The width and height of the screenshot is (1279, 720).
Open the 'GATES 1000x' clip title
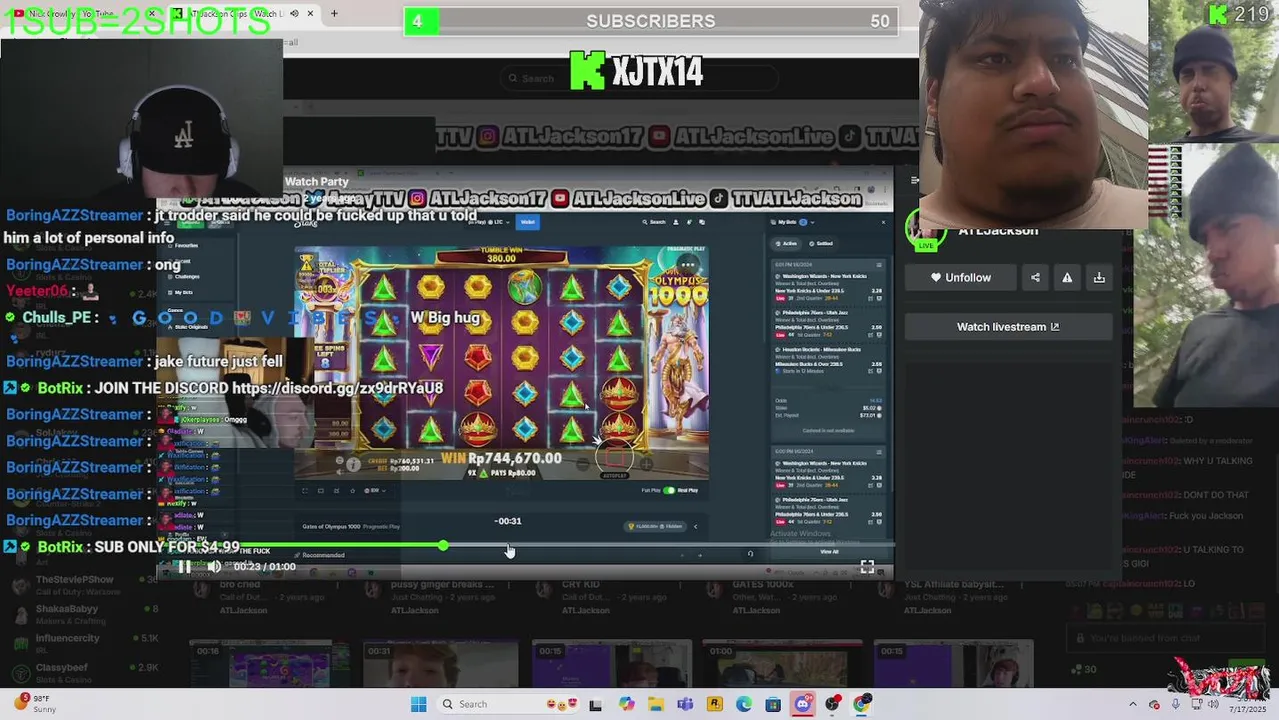coord(763,584)
